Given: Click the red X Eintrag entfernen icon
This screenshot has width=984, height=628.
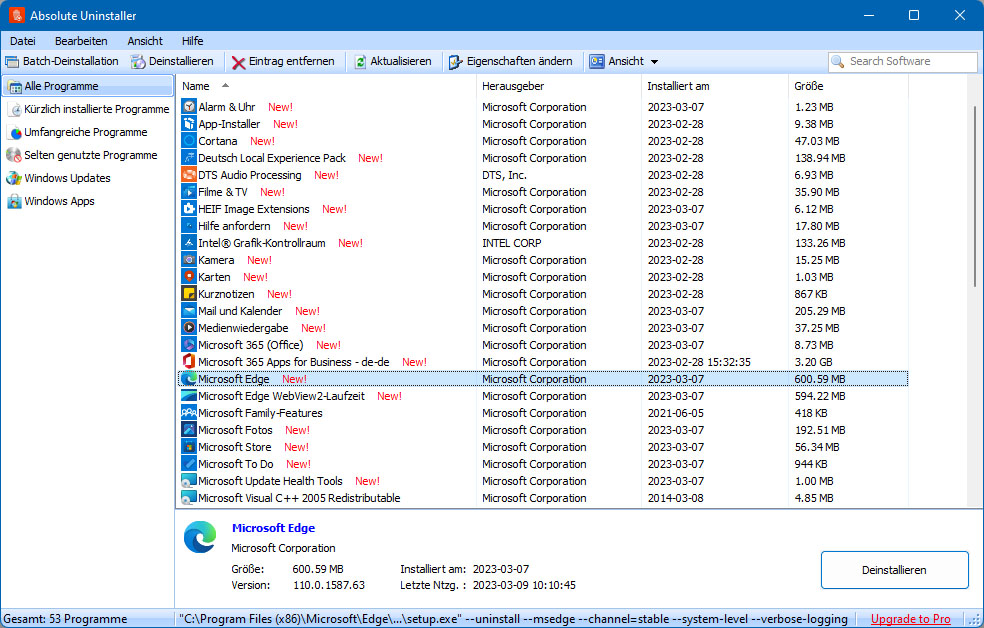Looking at the screenshot, I should click(x=238, y=62).
